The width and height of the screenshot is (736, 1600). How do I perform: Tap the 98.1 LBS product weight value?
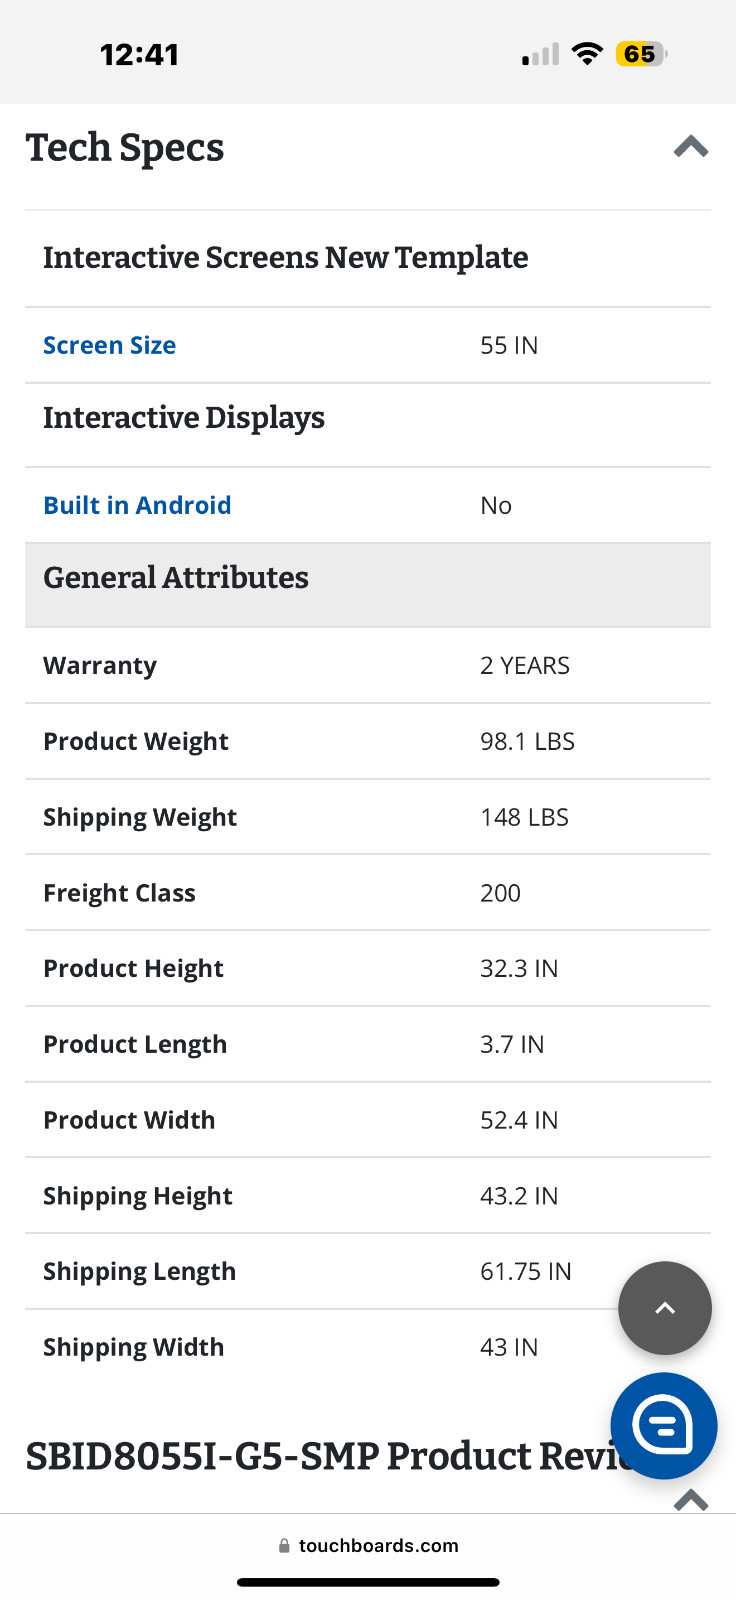tap(527, 742)
